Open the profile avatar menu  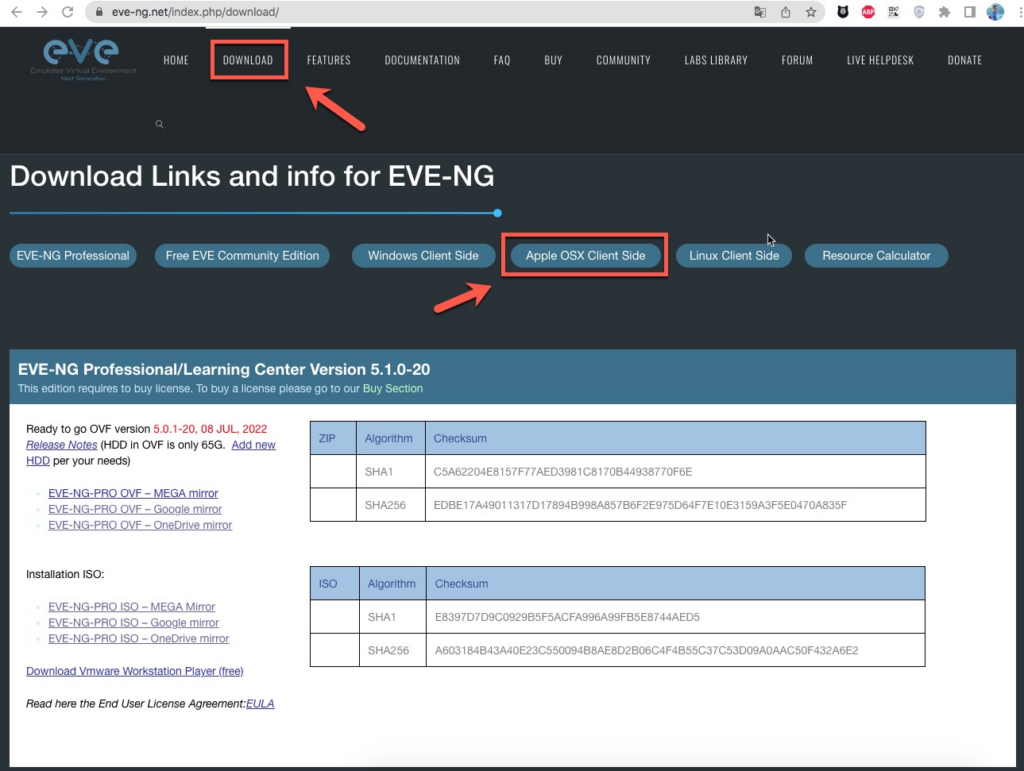995,12
